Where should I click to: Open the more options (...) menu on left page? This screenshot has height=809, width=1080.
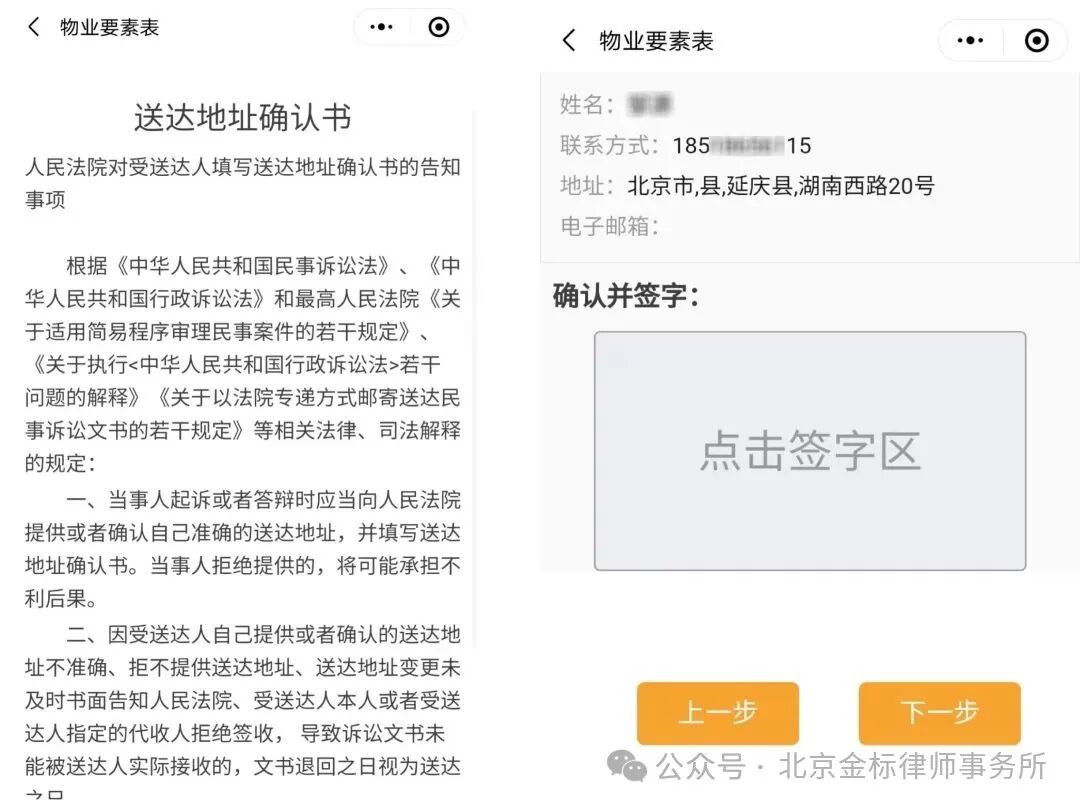(380, 27)
